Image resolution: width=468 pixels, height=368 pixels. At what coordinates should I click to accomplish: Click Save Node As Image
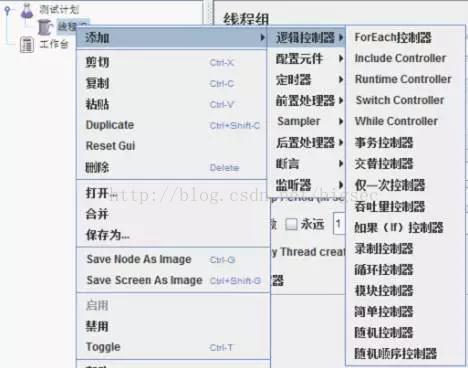point(173,259)
